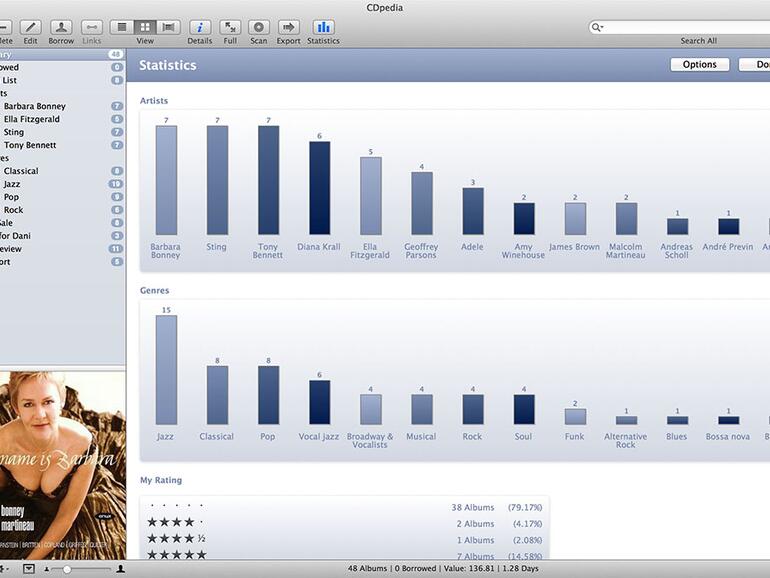Open the search magnifier dropdown
Viewport: 770px width, 578px height.
point(598,28)
